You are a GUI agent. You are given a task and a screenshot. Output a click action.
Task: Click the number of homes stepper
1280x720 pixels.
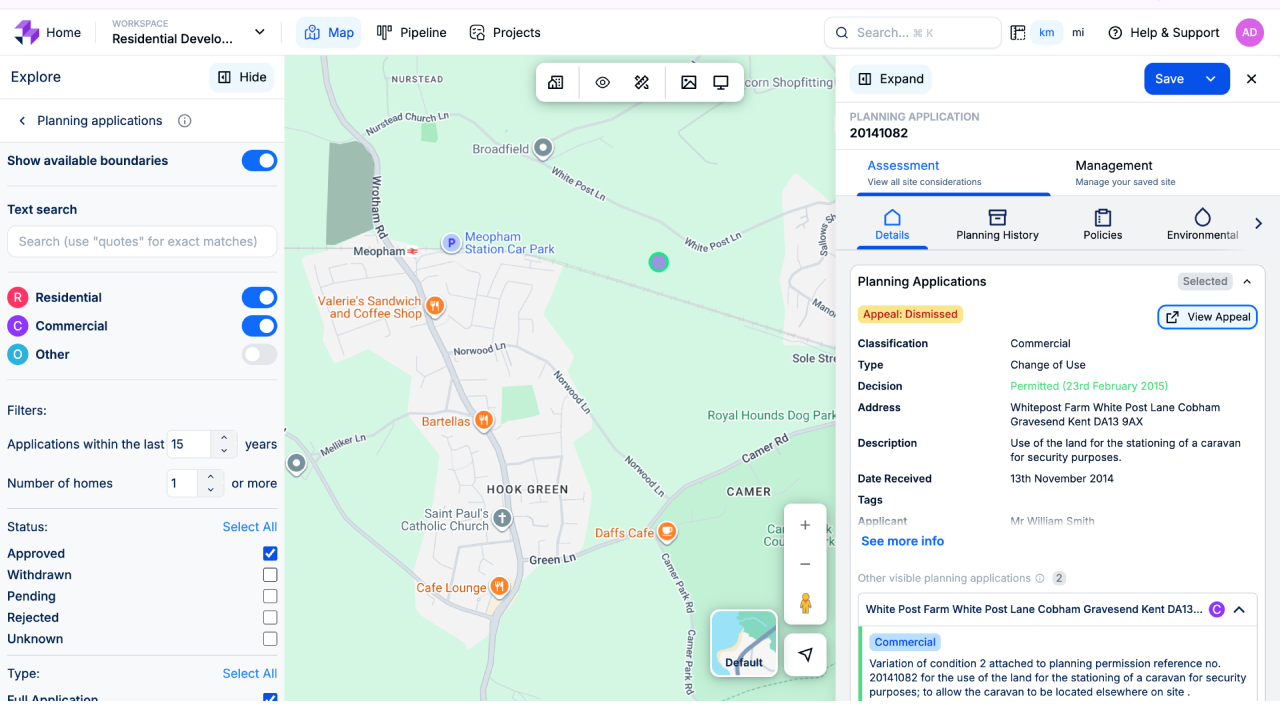click(x=210, y=483)
